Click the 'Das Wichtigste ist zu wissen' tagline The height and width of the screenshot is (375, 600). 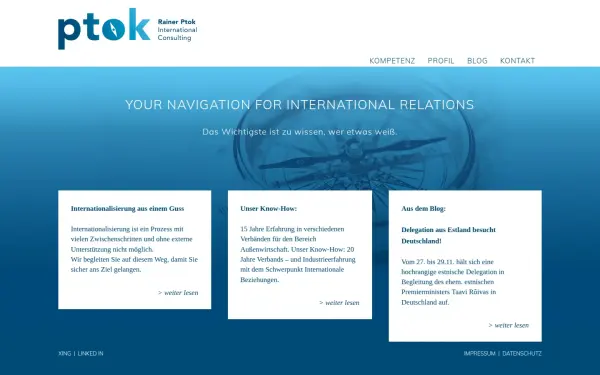click(300, 132)
